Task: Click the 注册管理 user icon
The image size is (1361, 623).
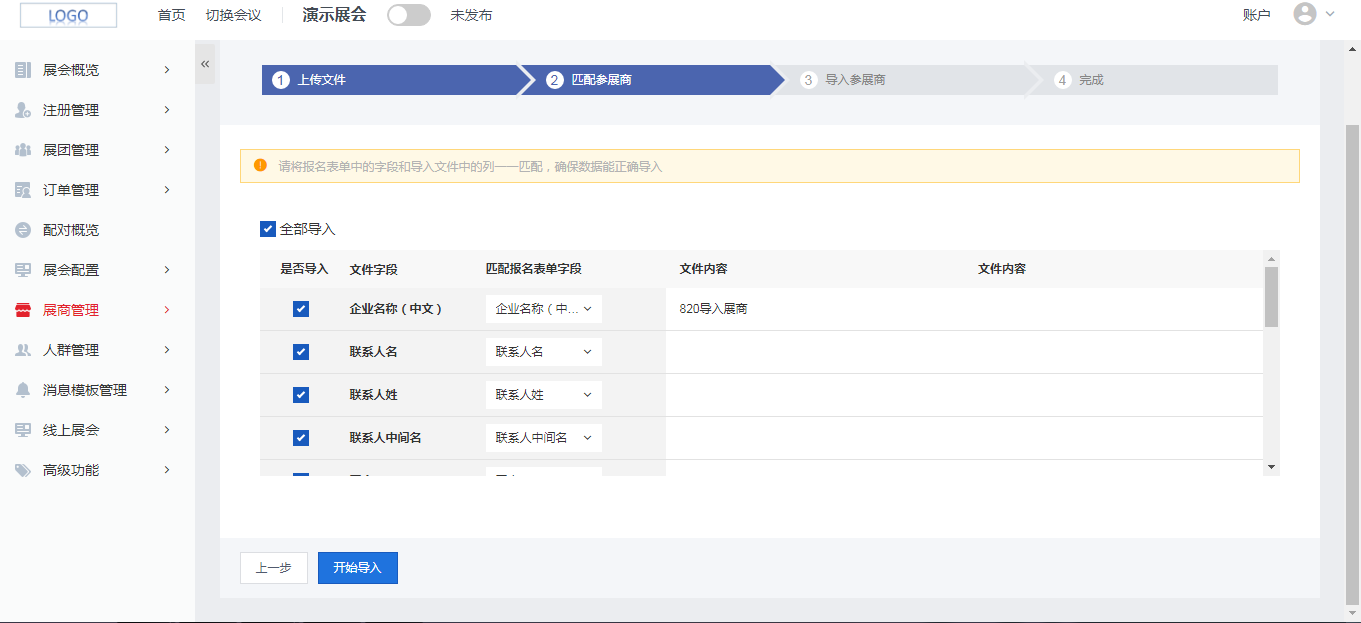Action: coord(23,110)
